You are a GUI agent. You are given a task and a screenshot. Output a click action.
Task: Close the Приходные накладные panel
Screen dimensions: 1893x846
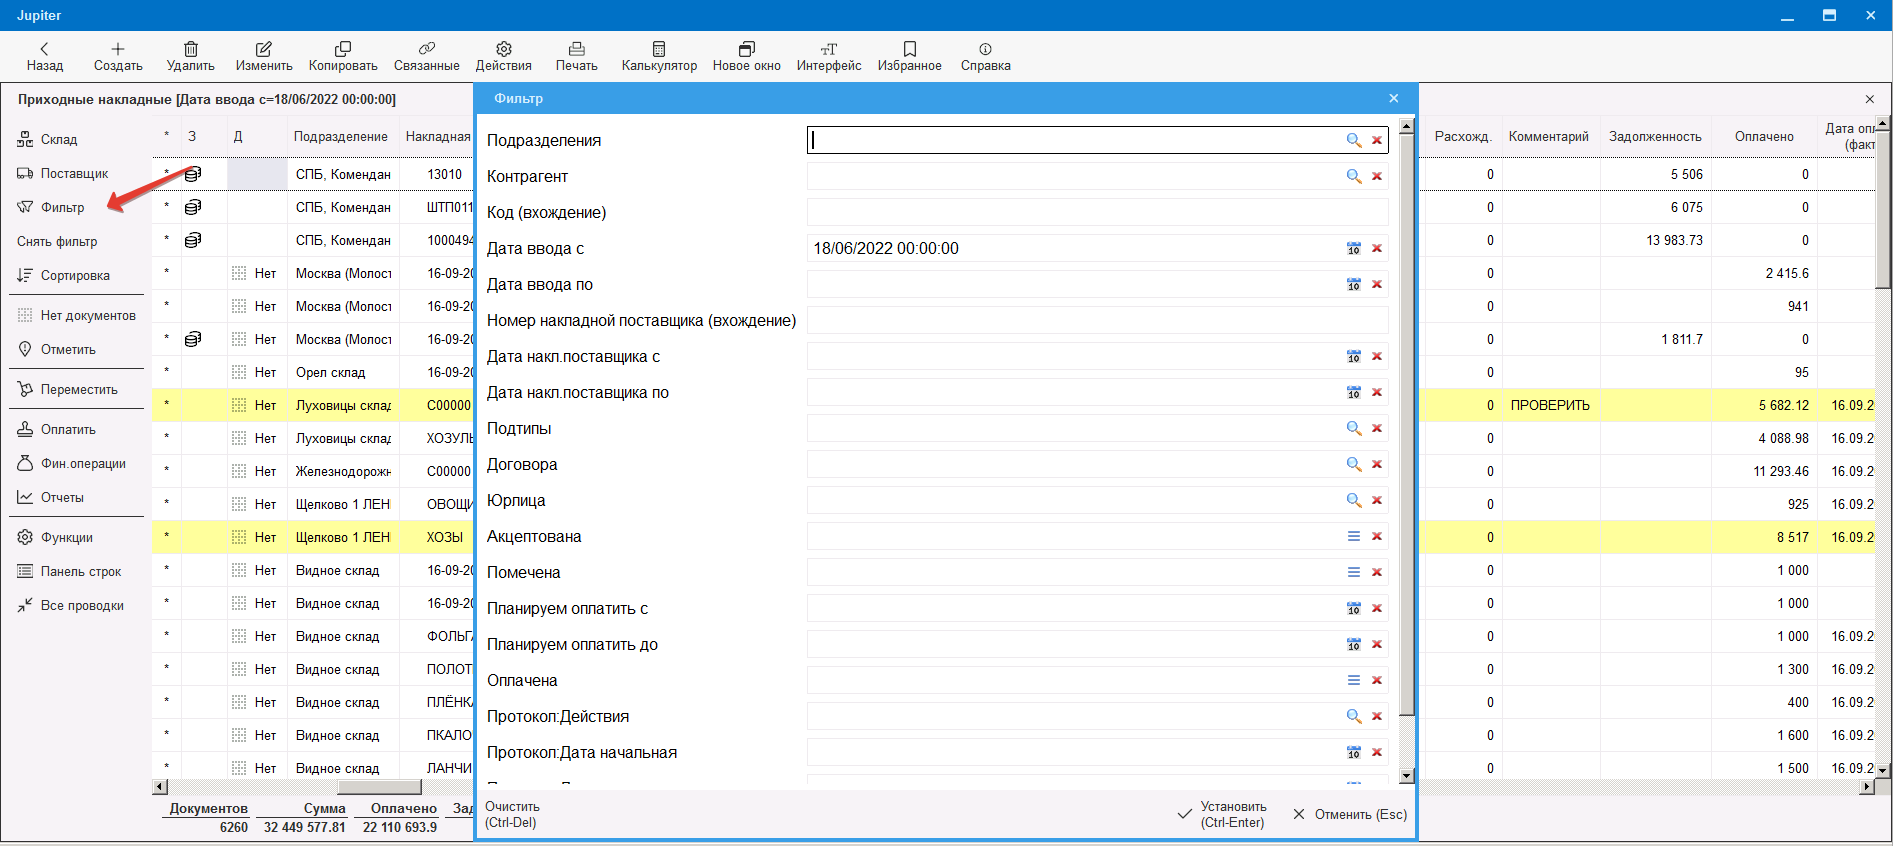pos(1870,99)
